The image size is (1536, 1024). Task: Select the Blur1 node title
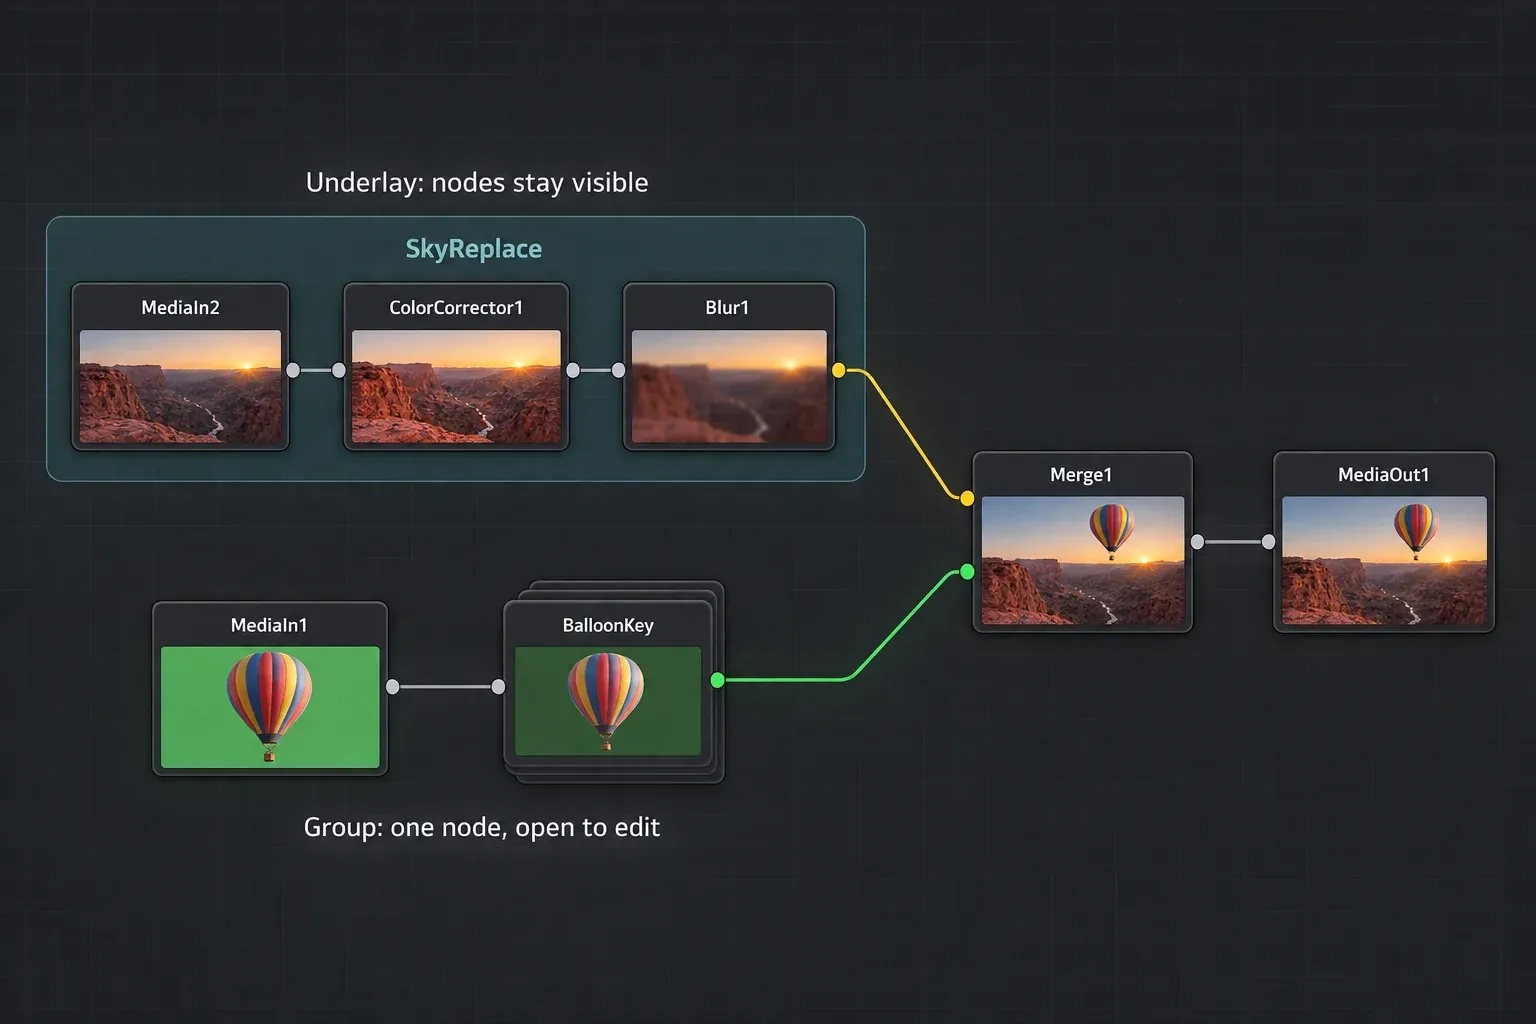click(727, 308)
